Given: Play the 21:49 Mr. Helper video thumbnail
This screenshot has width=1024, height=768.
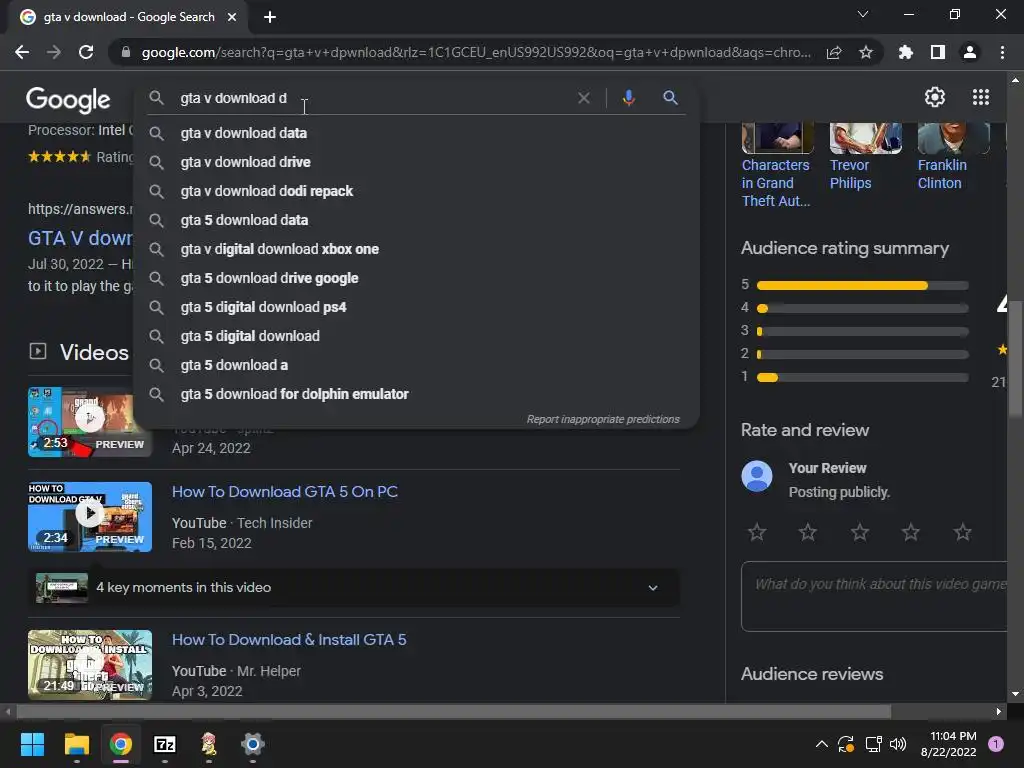Looking at the screenshot, I should [x=89, y=665].
